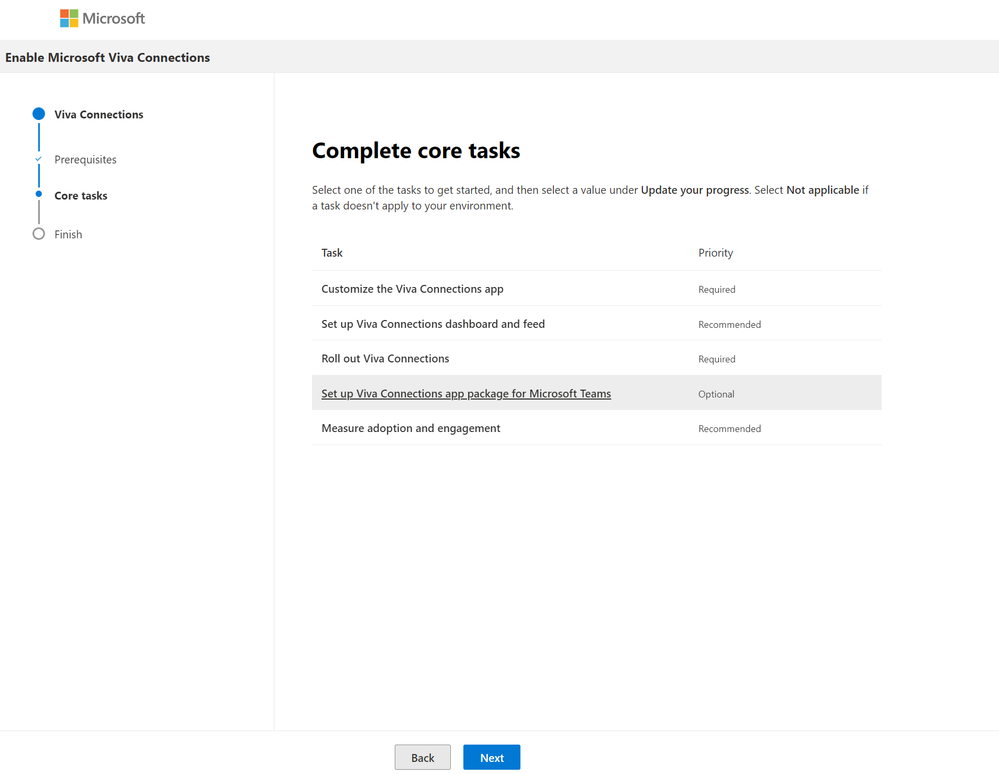Click the Prerequisites checkmark icon

38,159
